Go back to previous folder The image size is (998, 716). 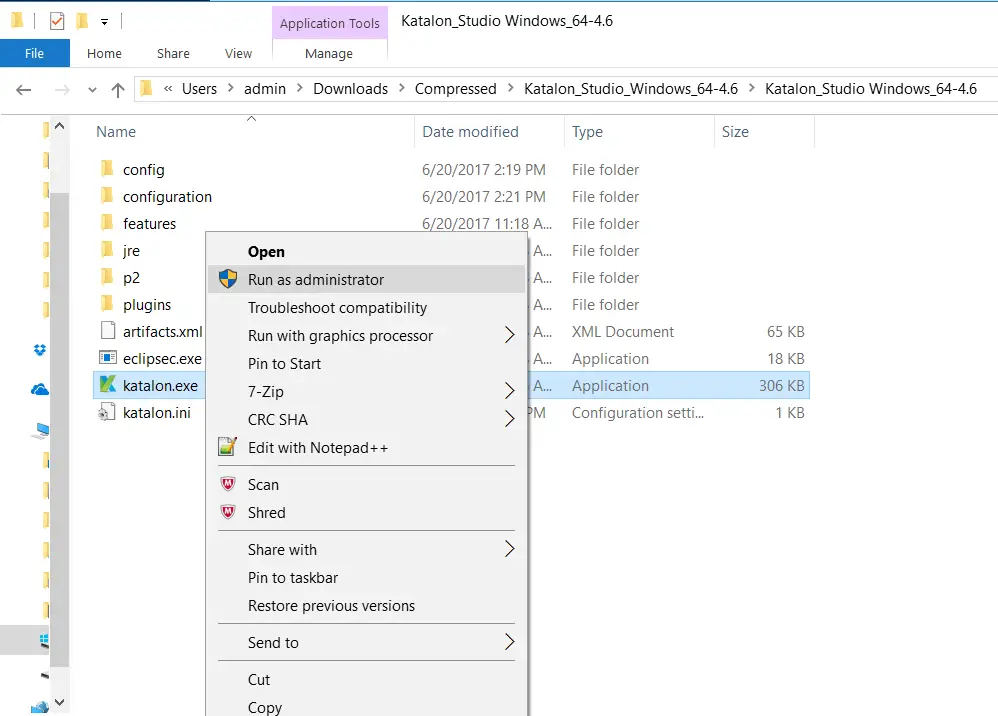(24, 90)
